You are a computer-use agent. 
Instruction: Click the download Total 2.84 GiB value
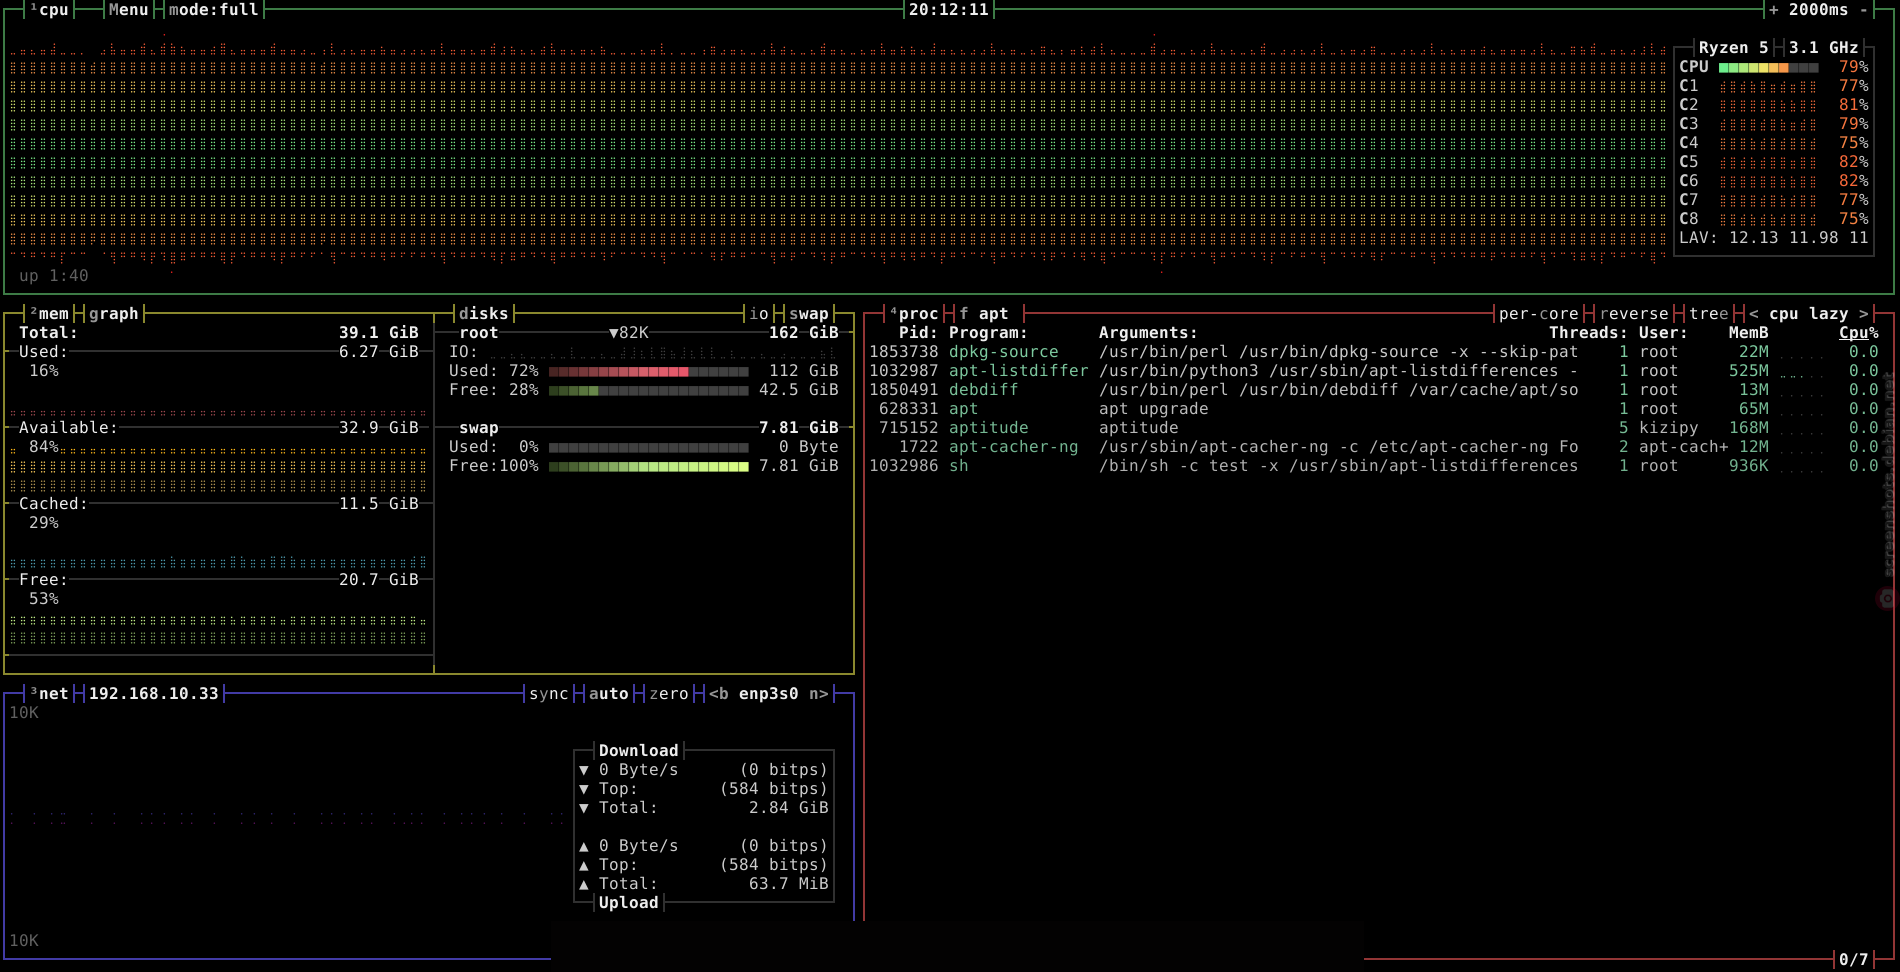(788, 808)
